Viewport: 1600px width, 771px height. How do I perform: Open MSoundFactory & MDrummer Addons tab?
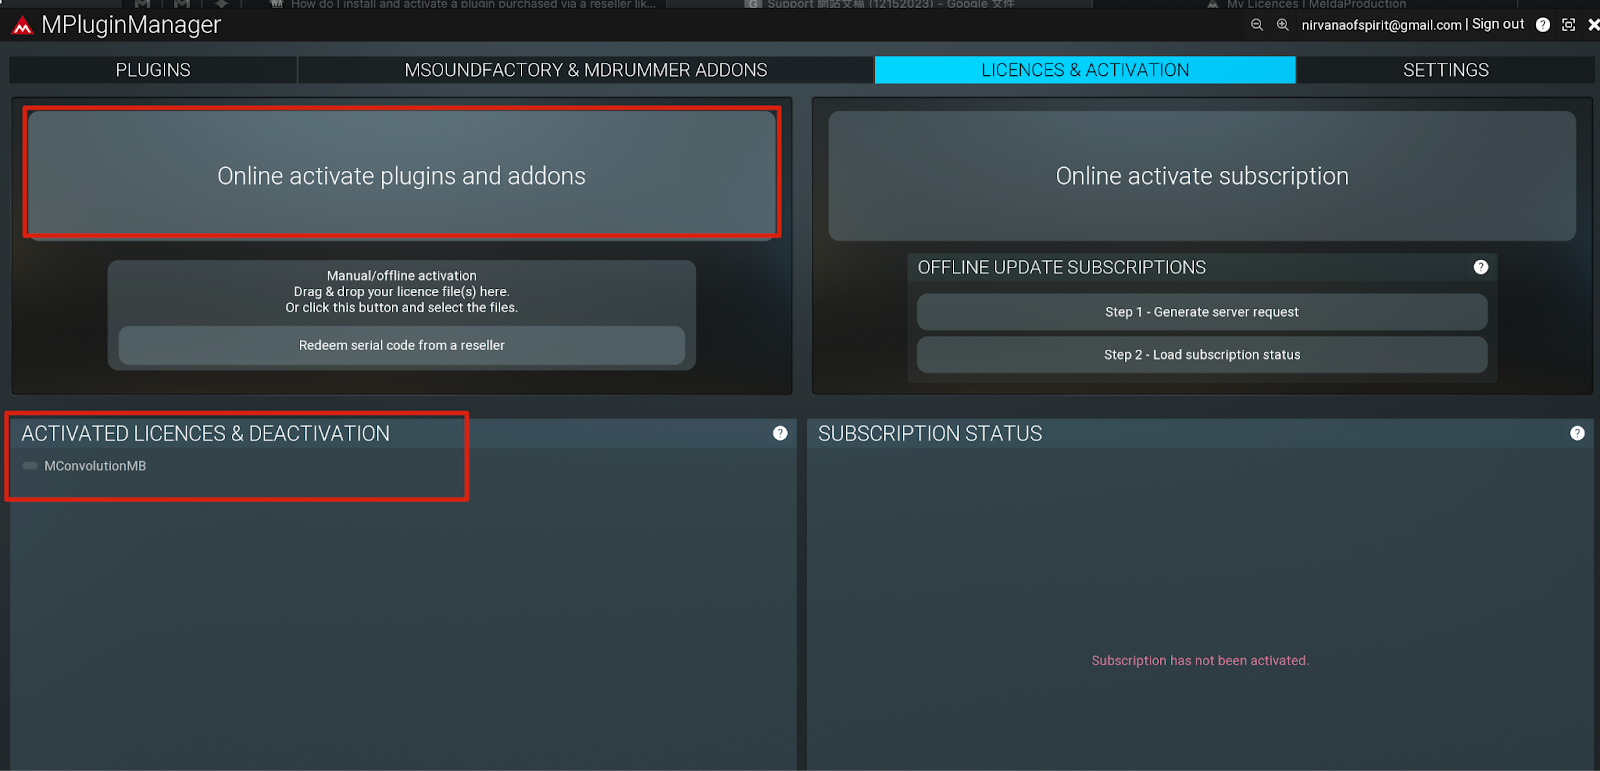point(586,70)
